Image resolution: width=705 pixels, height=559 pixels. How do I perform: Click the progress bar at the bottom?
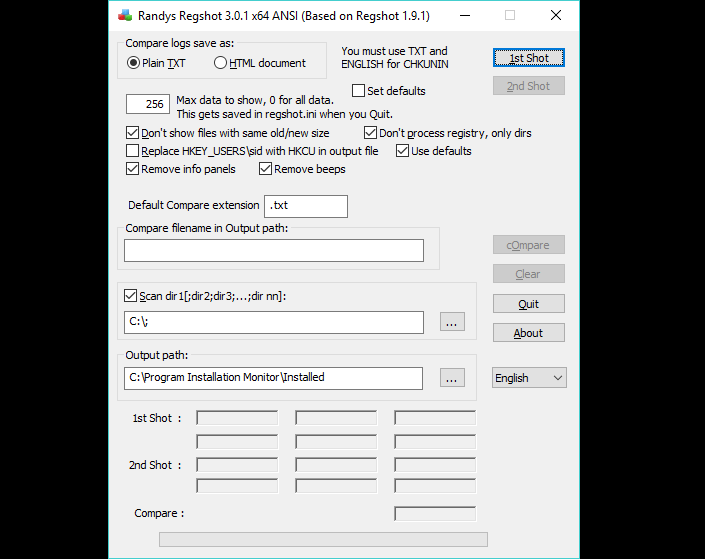(323, 540)
